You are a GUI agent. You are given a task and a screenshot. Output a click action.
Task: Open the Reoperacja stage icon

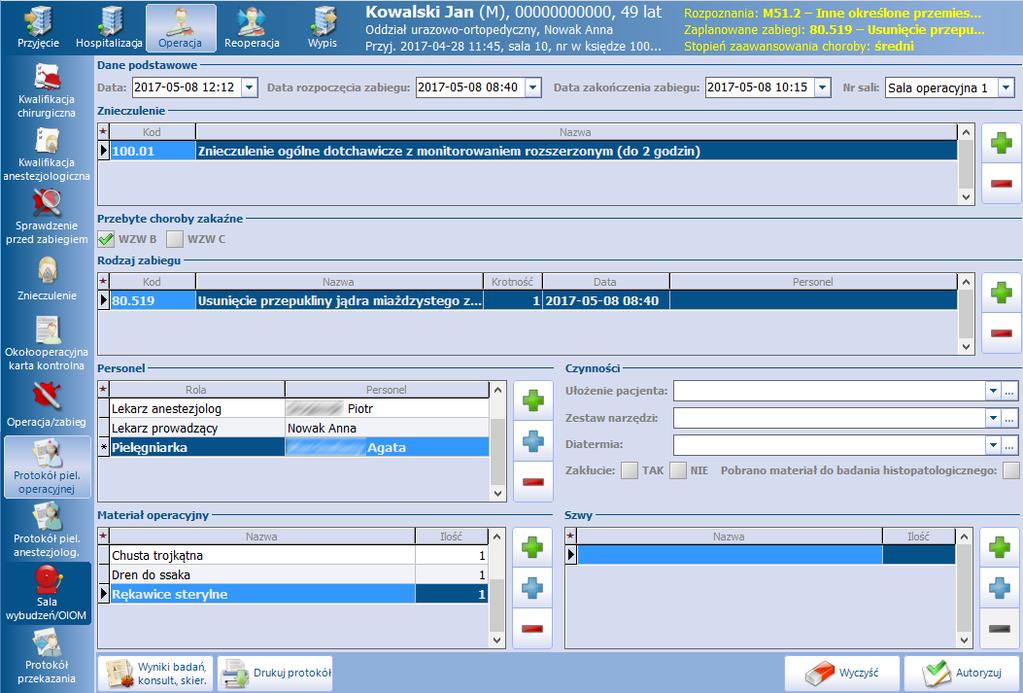(252, 27)
